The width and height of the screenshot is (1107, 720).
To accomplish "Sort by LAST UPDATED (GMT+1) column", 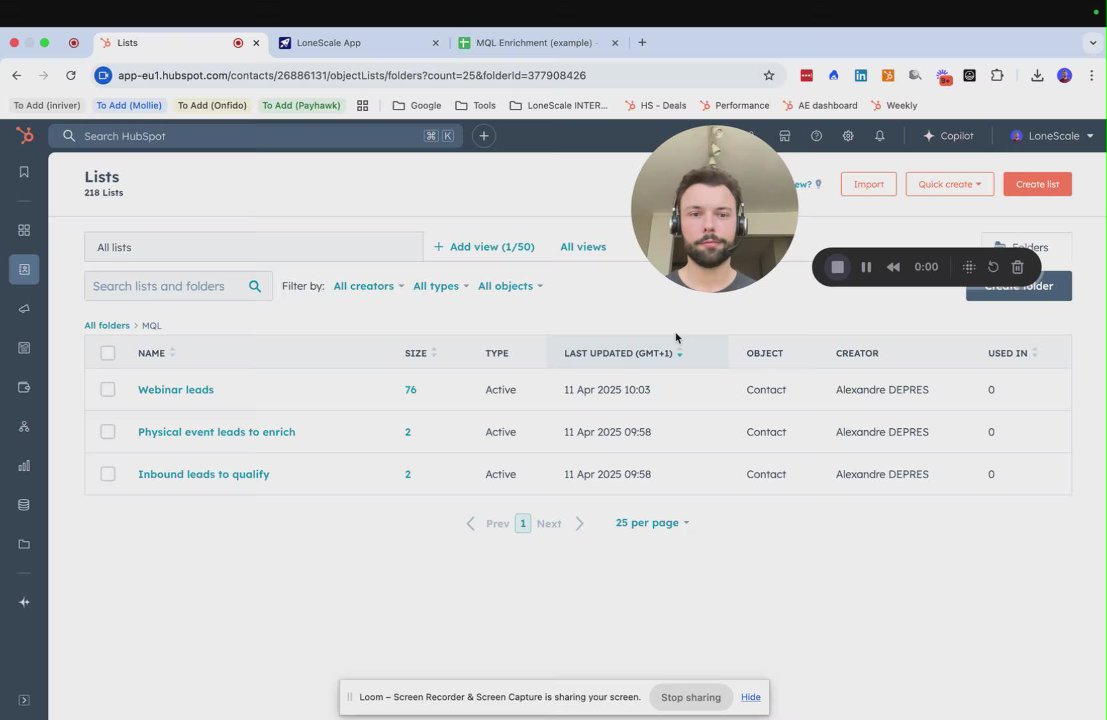I will pyautogui.click(x=623, y=353).
